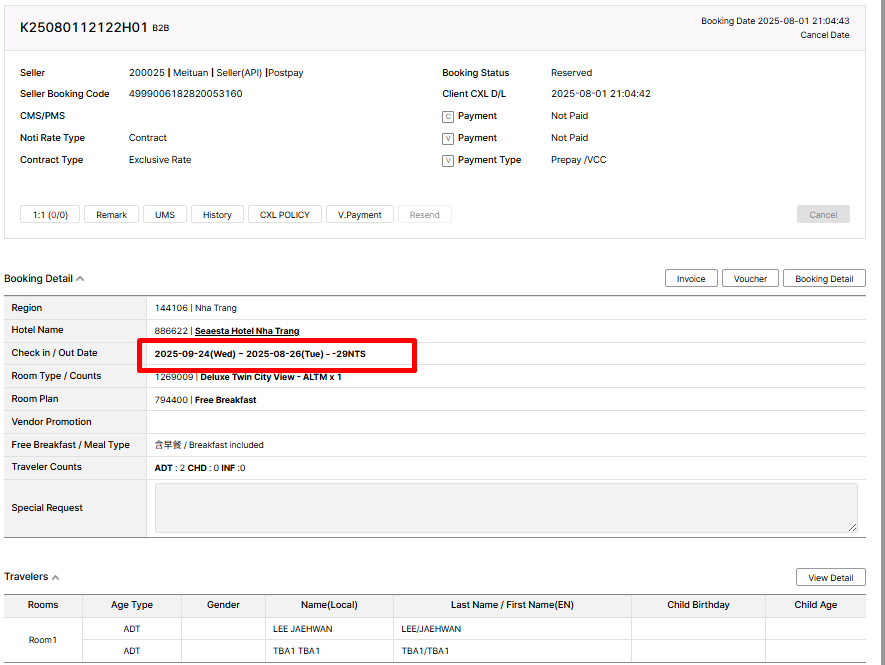885x665 pixels.
Task: Open the Seaesta Hotel Nha Trang link
Action: pos(247,331)
